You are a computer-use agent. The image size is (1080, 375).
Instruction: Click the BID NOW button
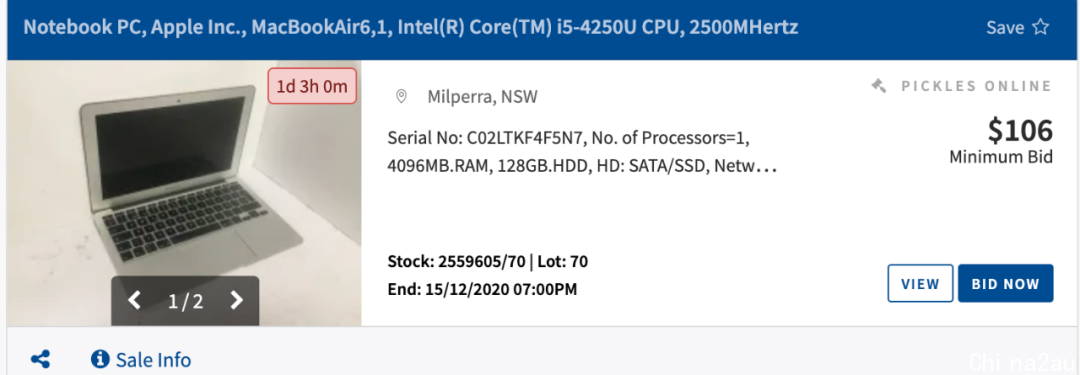pos(1006,283)
